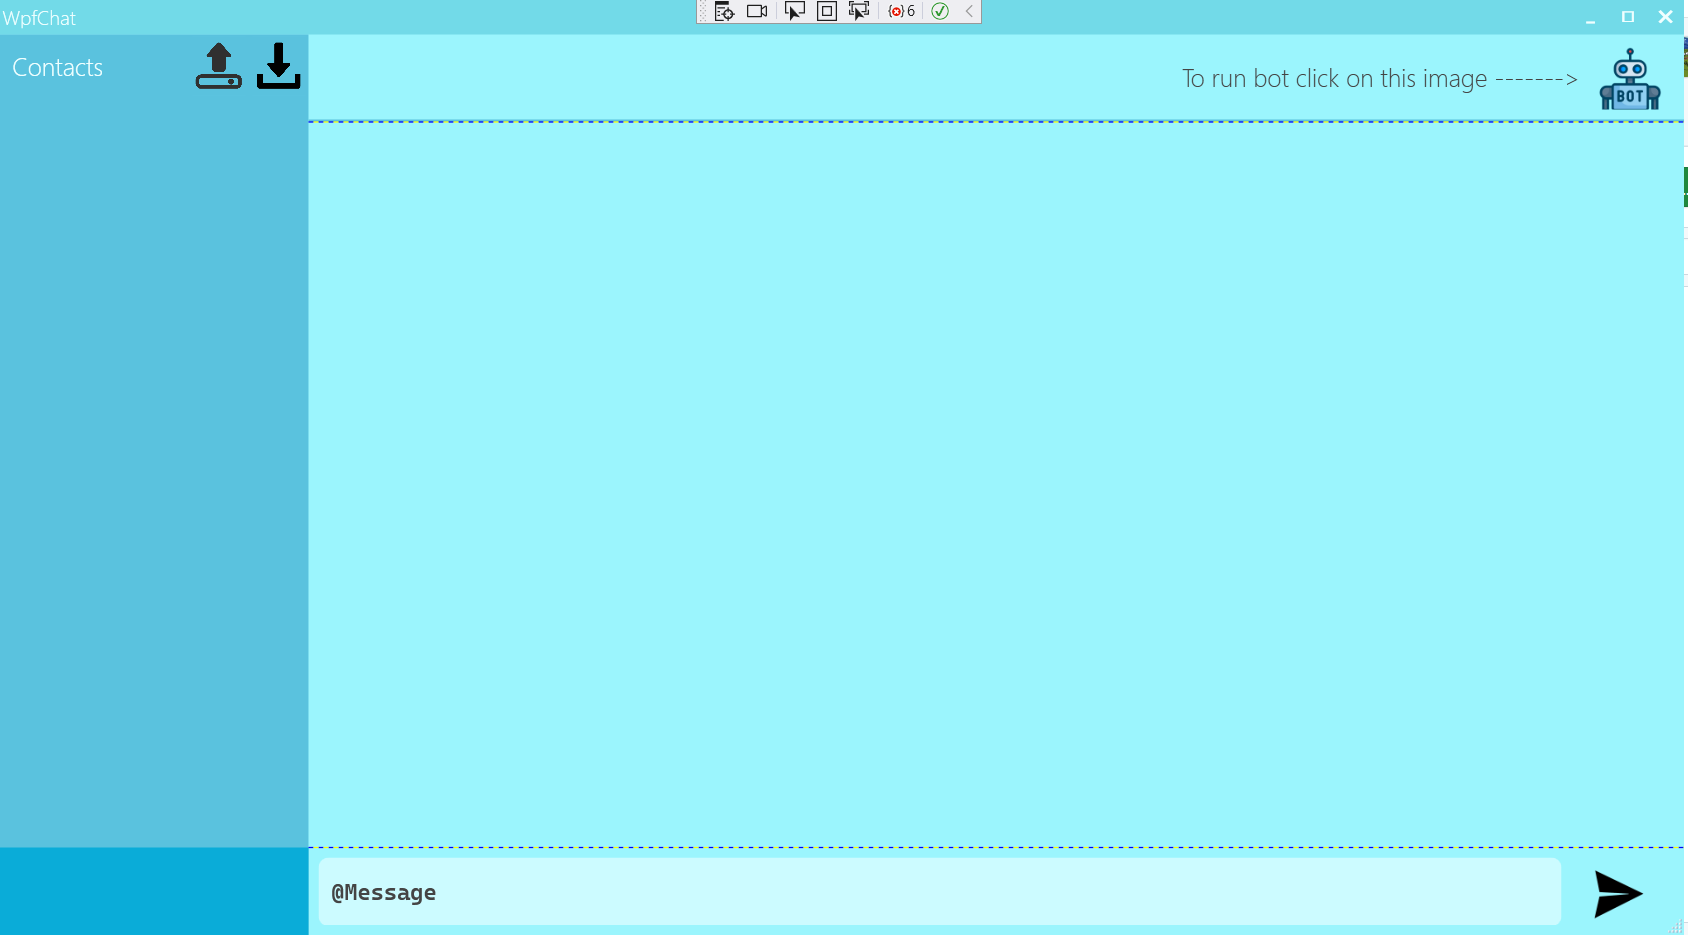Click the upload contacts icon
The height and width of the screenshot is (935, 1688).
point(219,65)
